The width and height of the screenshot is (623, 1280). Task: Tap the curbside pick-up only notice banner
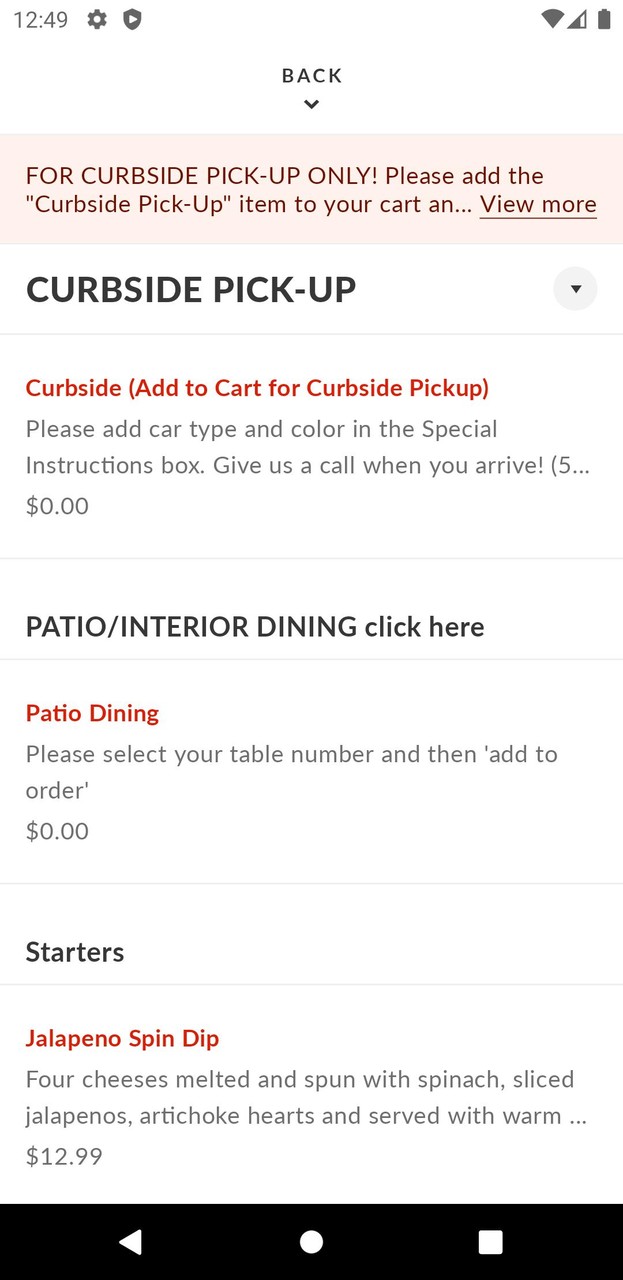coord(250,189)
